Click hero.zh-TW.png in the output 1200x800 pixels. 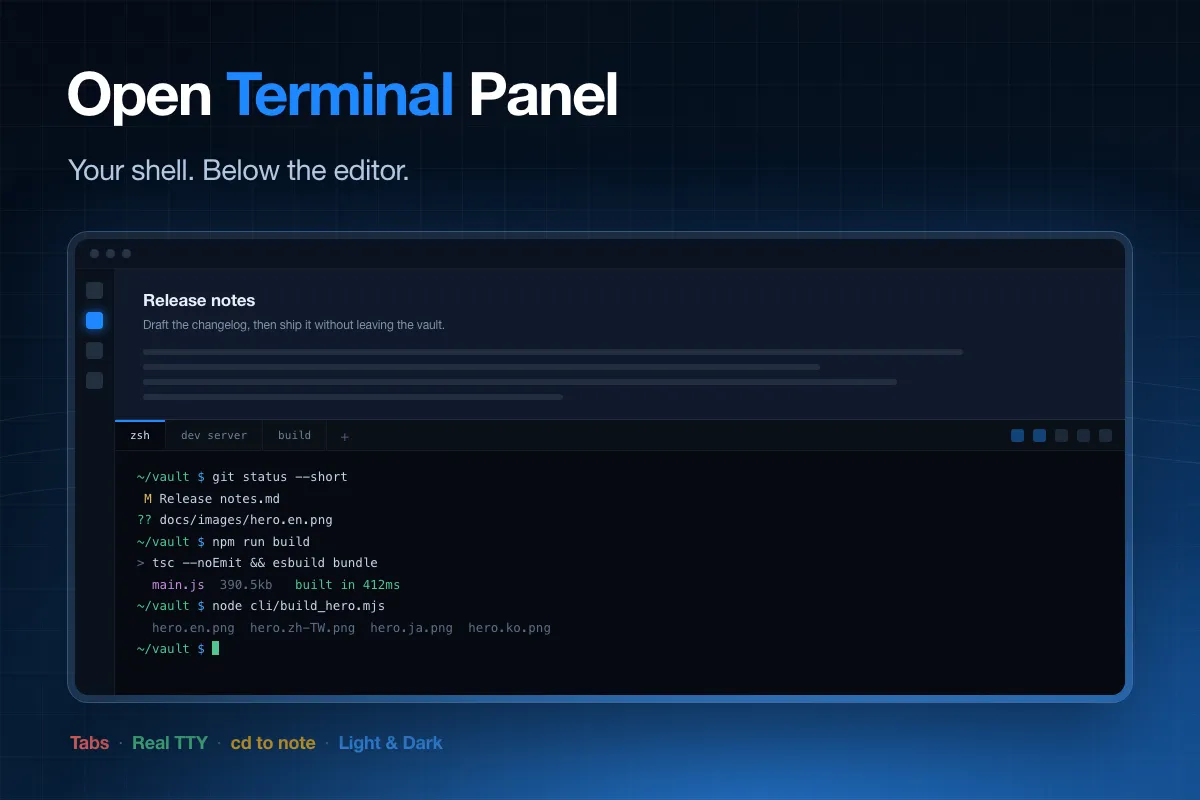[302, 628]
